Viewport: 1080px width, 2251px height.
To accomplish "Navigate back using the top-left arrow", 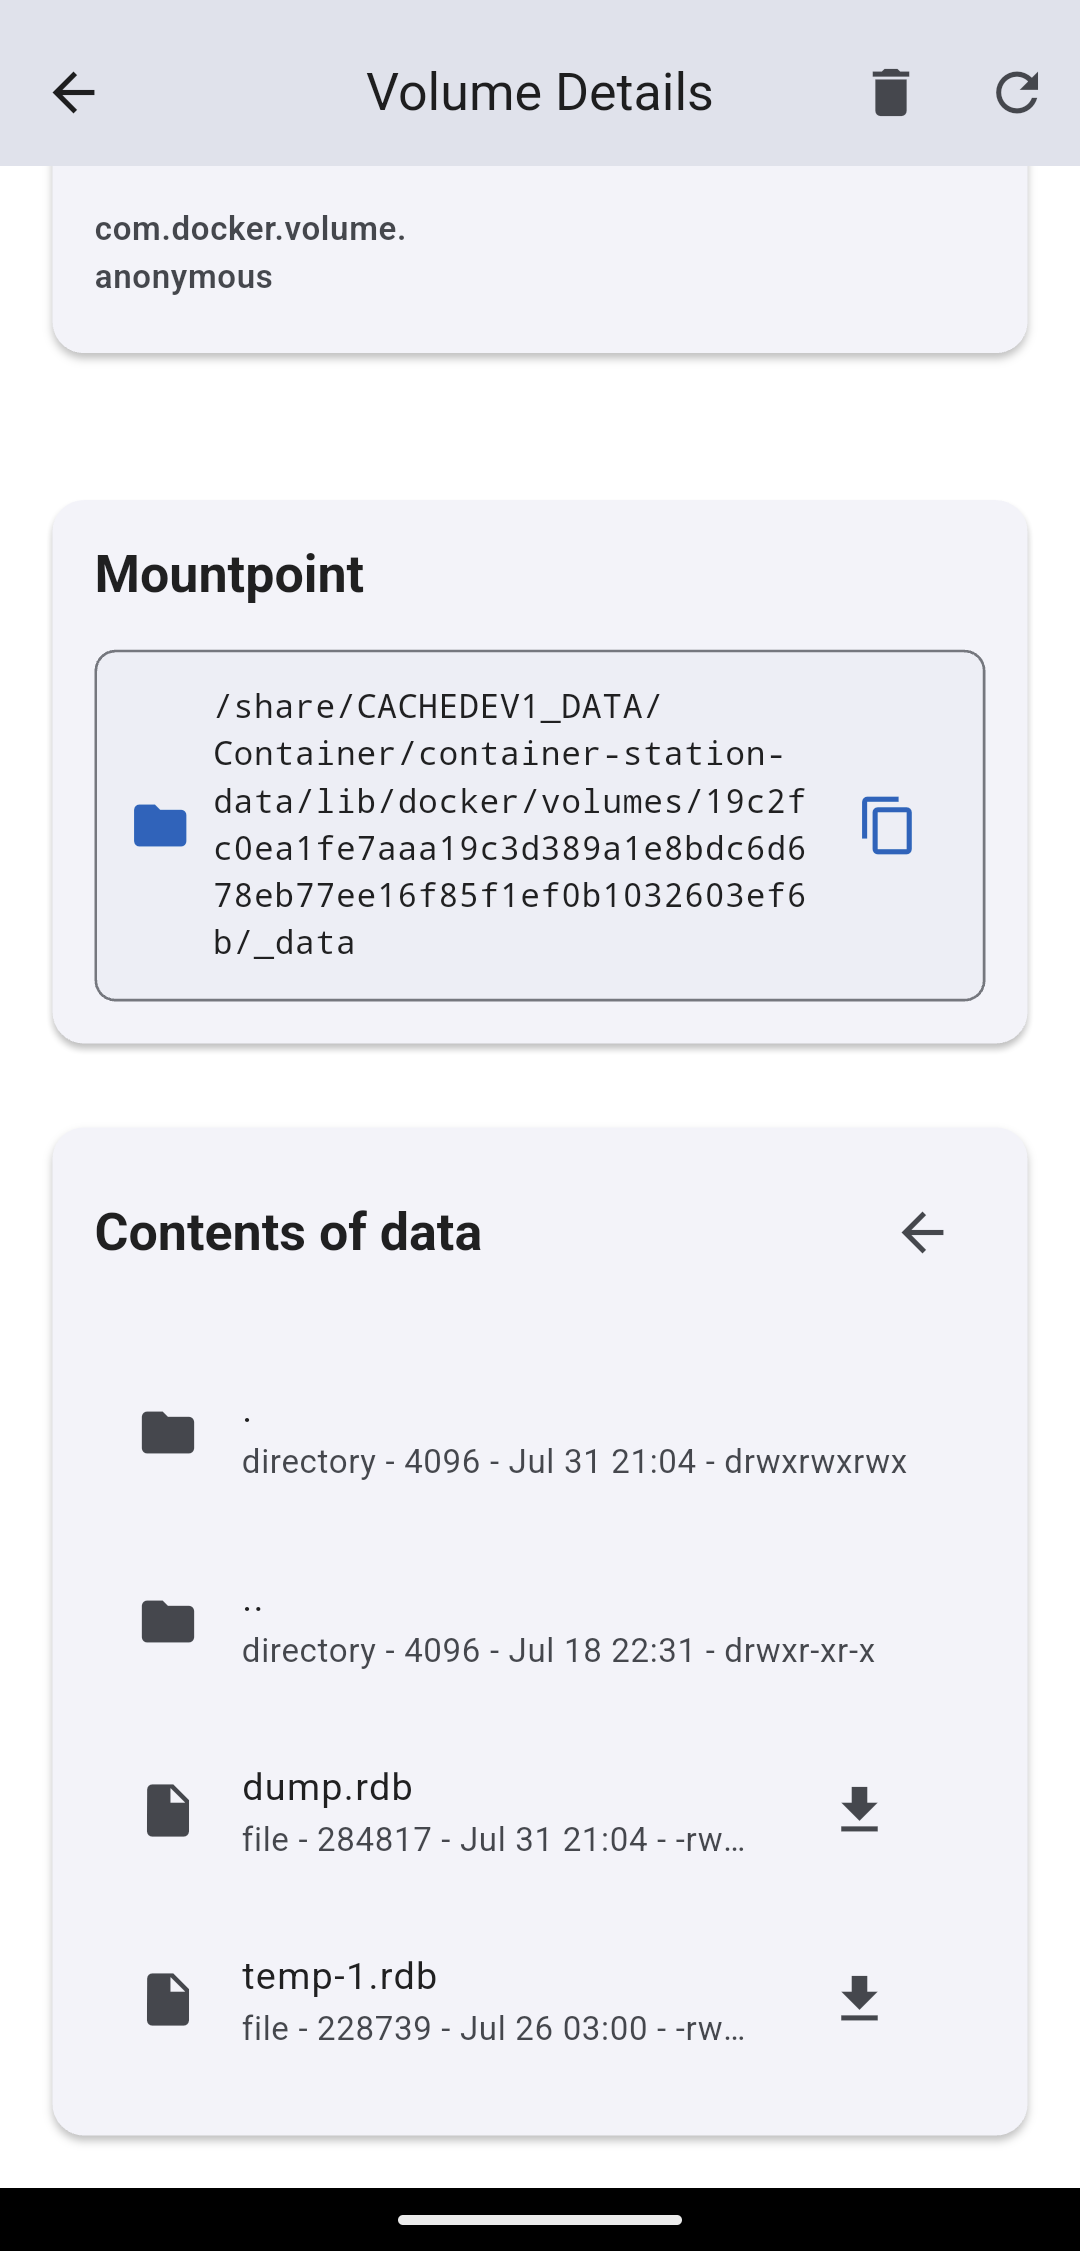I will pyautogui.click(x=73, y=91).
